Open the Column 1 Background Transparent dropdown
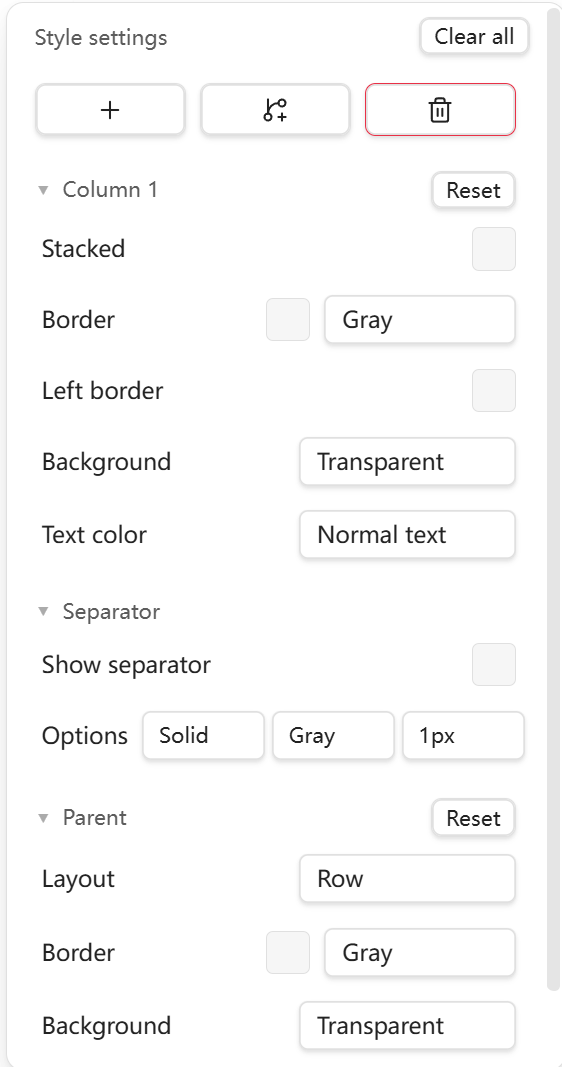 [x=408, y=461]
